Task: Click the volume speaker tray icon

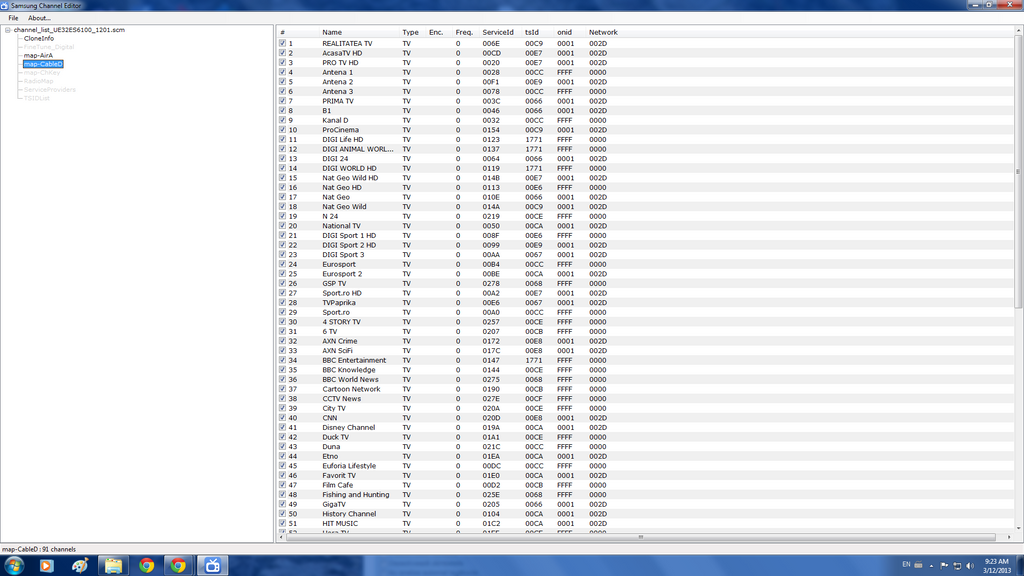Action: pos(970,566)
